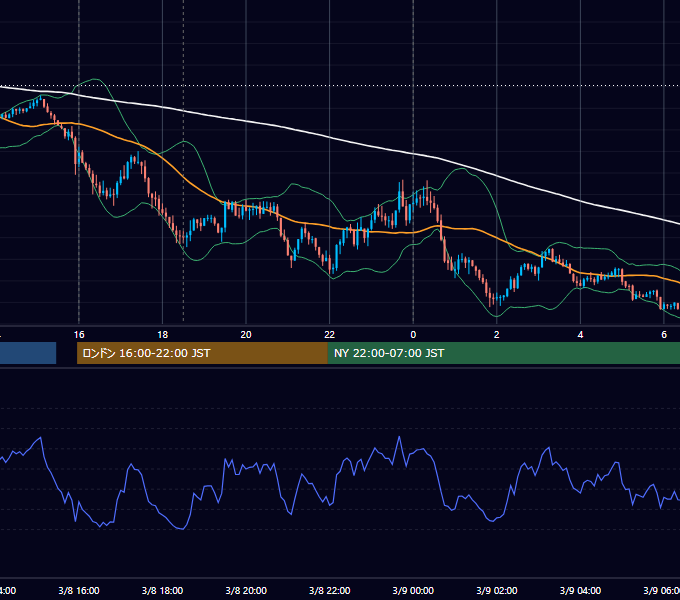The width and height of the screenshot is (680, 600).
Task: Select the "2" hour label on the upper axis
Action: [497, 335]
